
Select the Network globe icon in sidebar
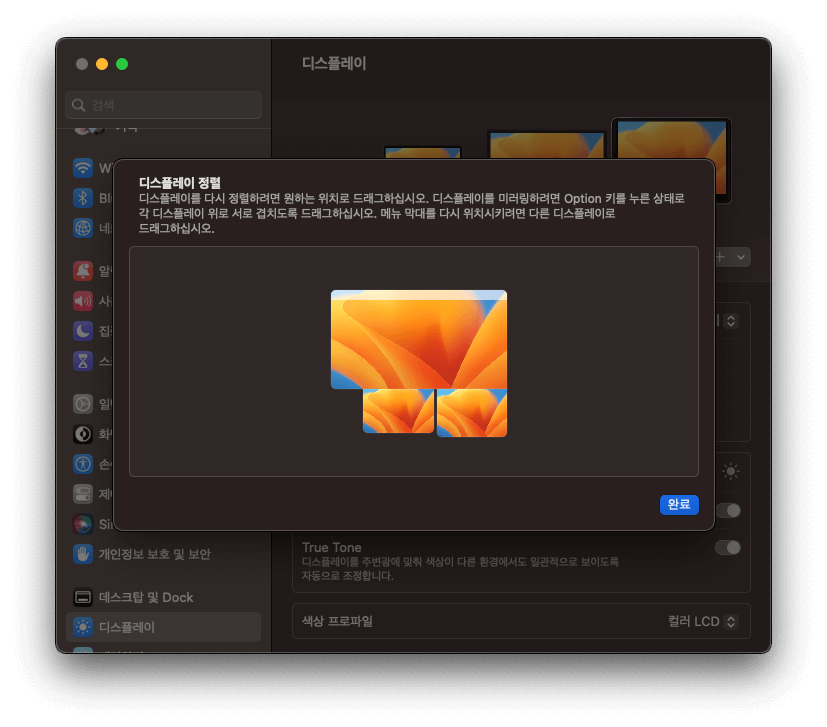point(83,228)
